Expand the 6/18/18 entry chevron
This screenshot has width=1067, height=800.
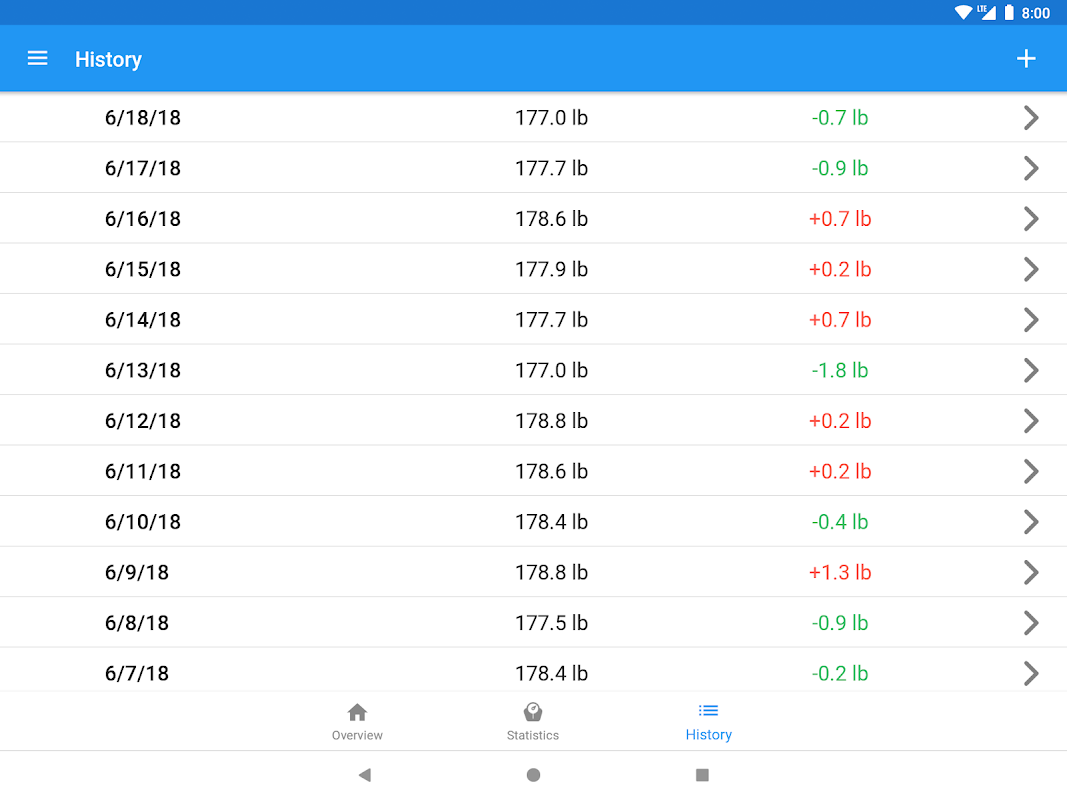pyautogui.click(x=1031, y=118)
